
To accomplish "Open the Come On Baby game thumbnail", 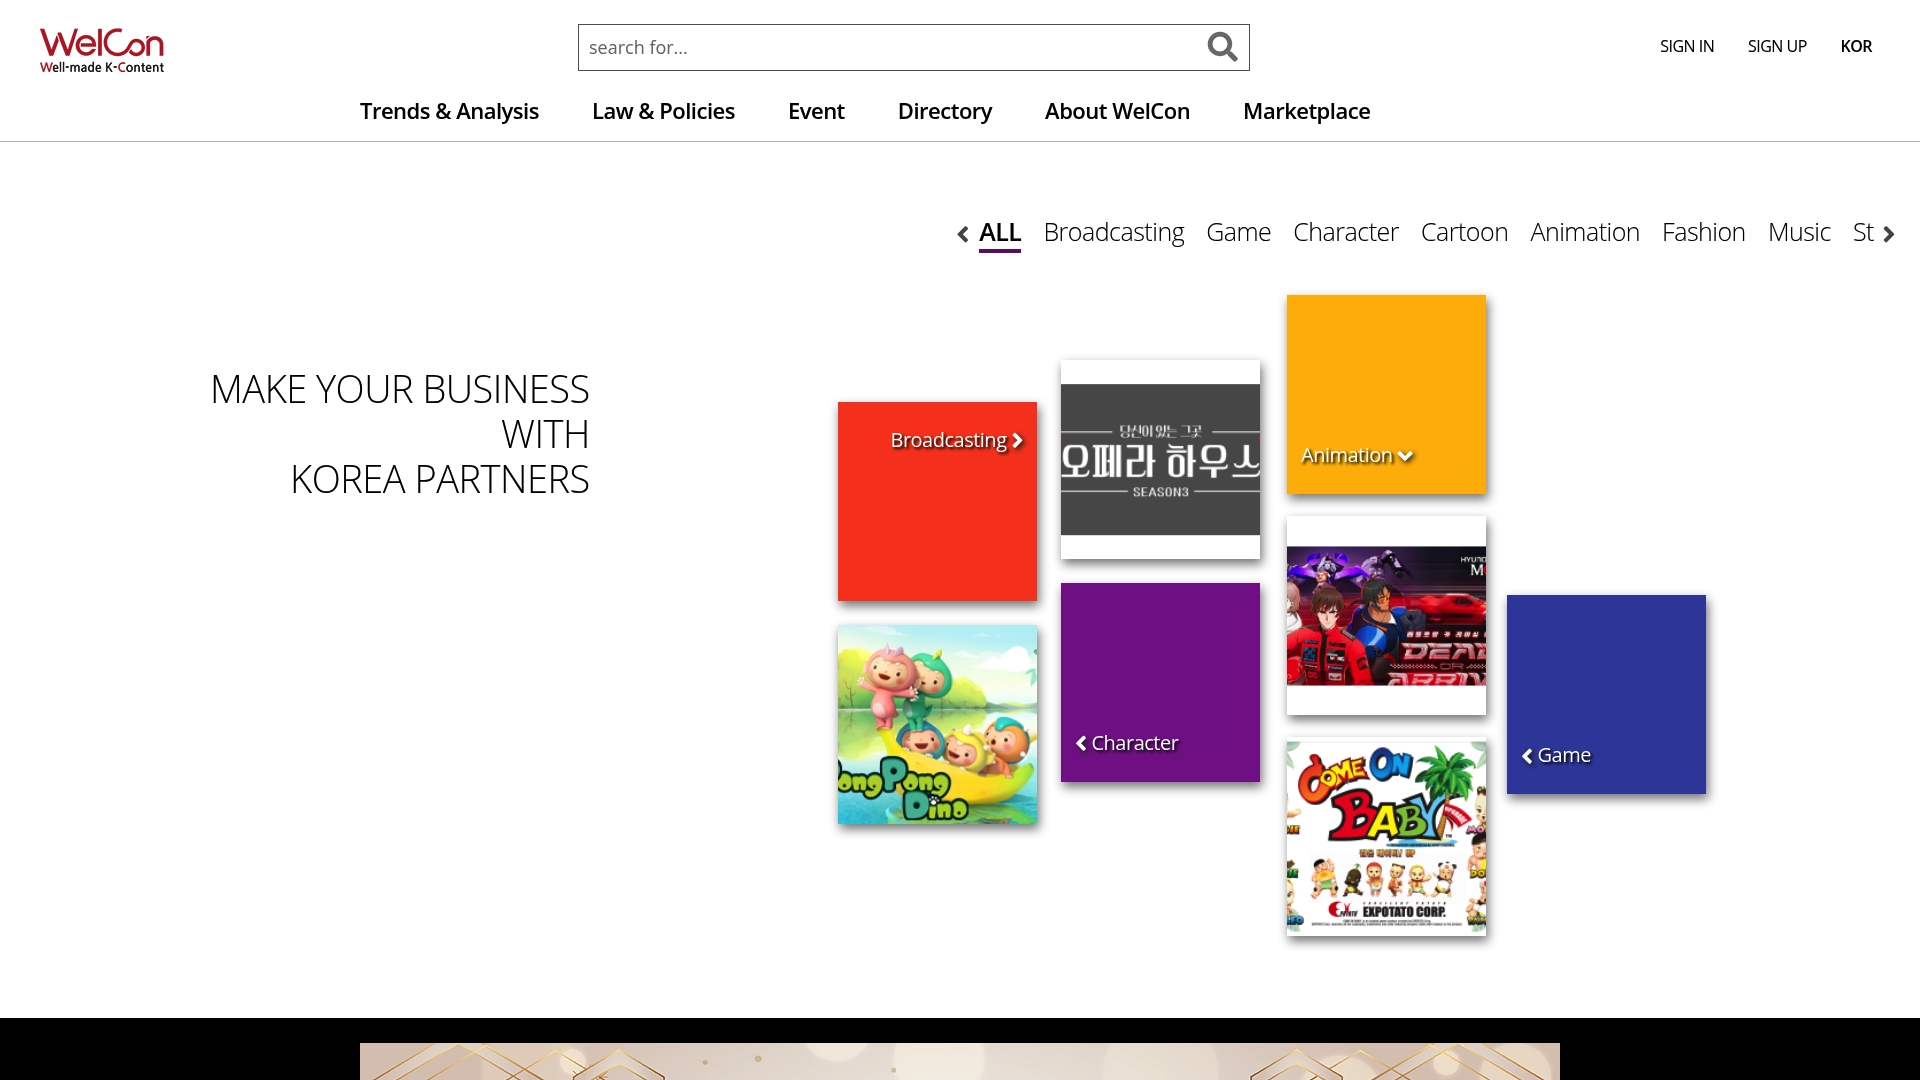I will click(1386, 838).
